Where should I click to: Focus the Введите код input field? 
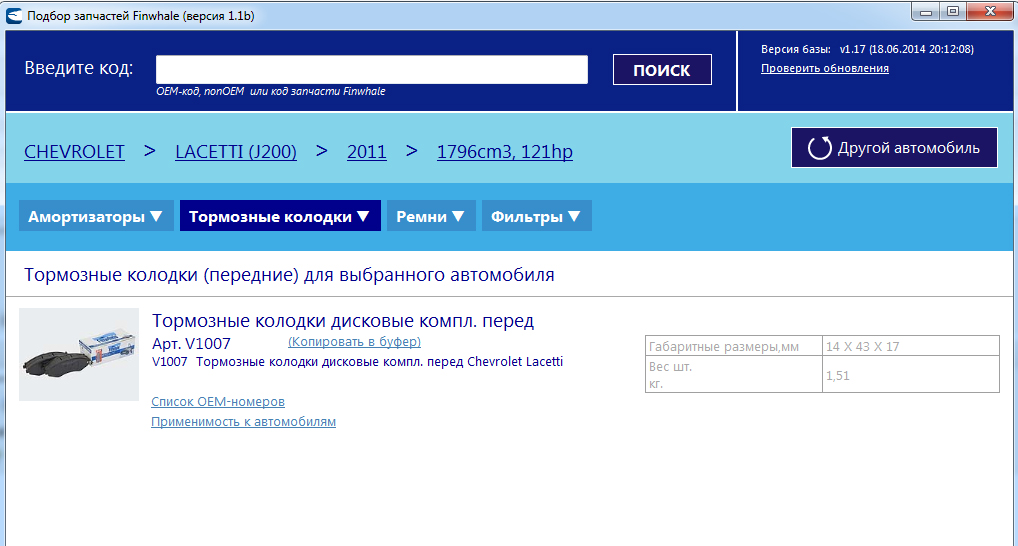pos(371,70)
